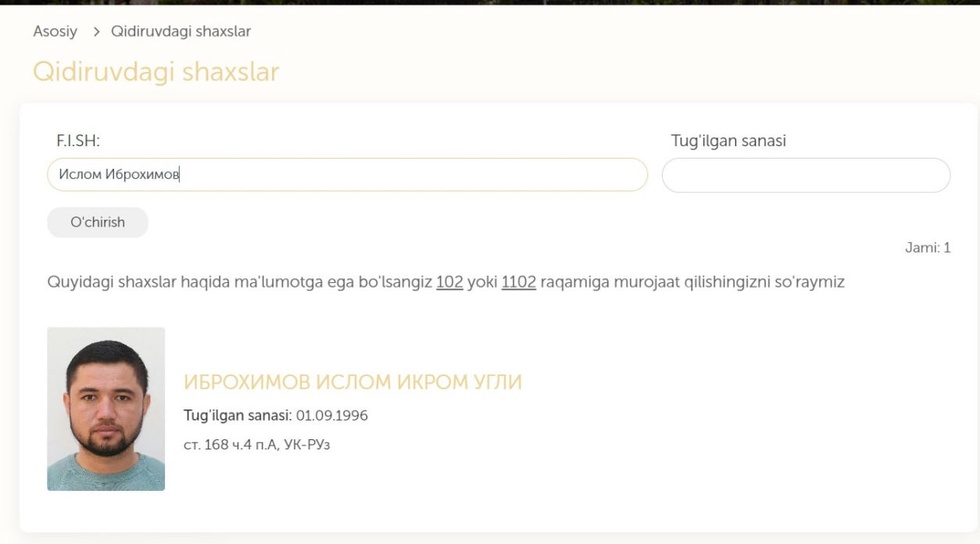Focus the F.I.SH name search field
Viewport: 980px width, 544px height.
tap(400, 175)
